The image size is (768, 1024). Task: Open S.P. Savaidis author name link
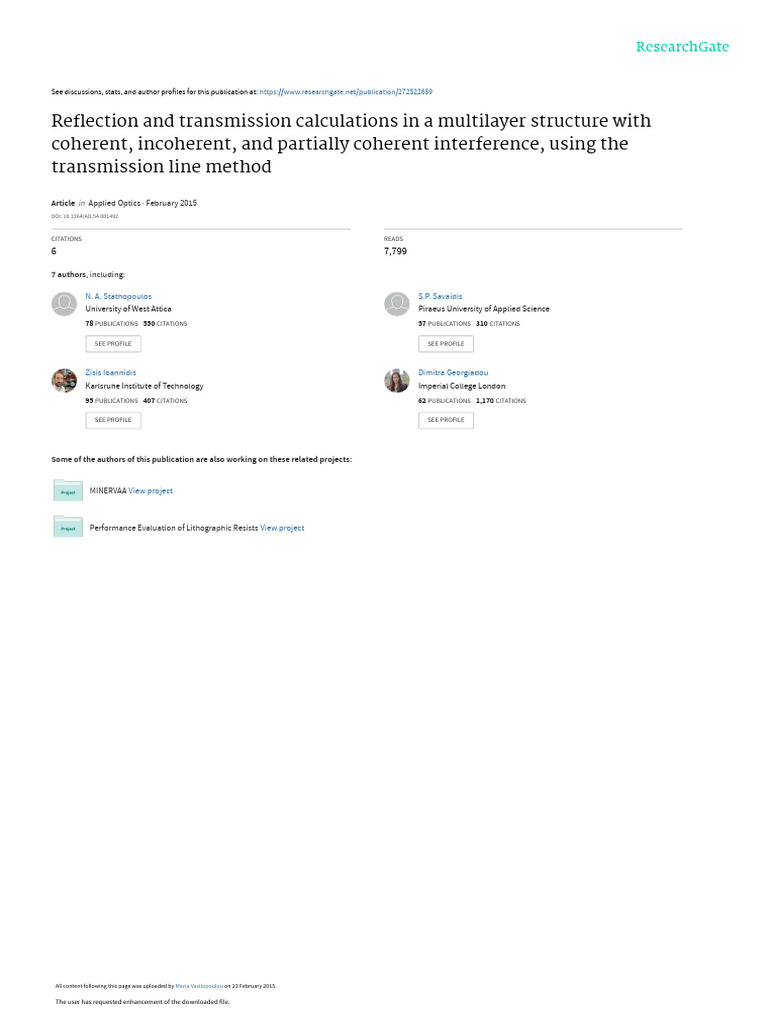coord(440,297)
